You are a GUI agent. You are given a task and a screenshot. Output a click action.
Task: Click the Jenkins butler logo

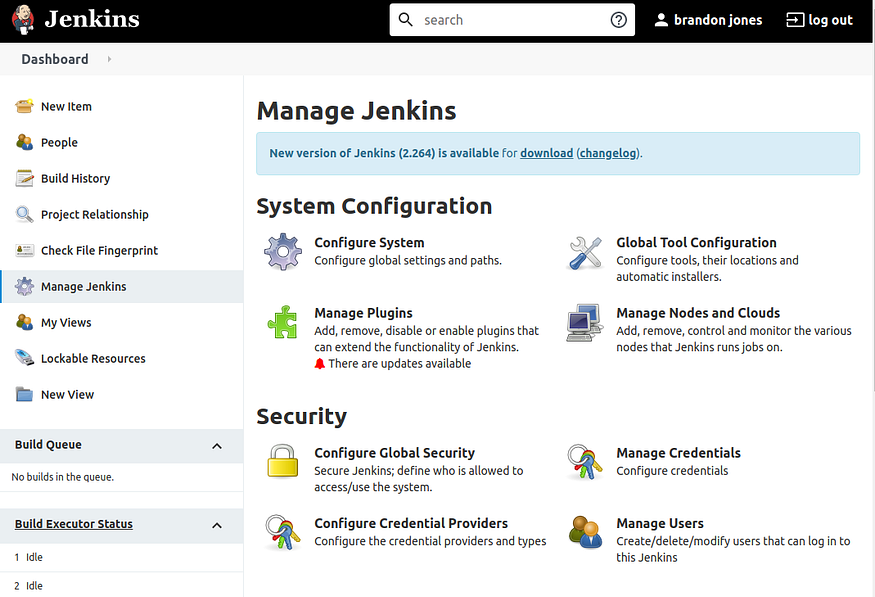[24, 20]
